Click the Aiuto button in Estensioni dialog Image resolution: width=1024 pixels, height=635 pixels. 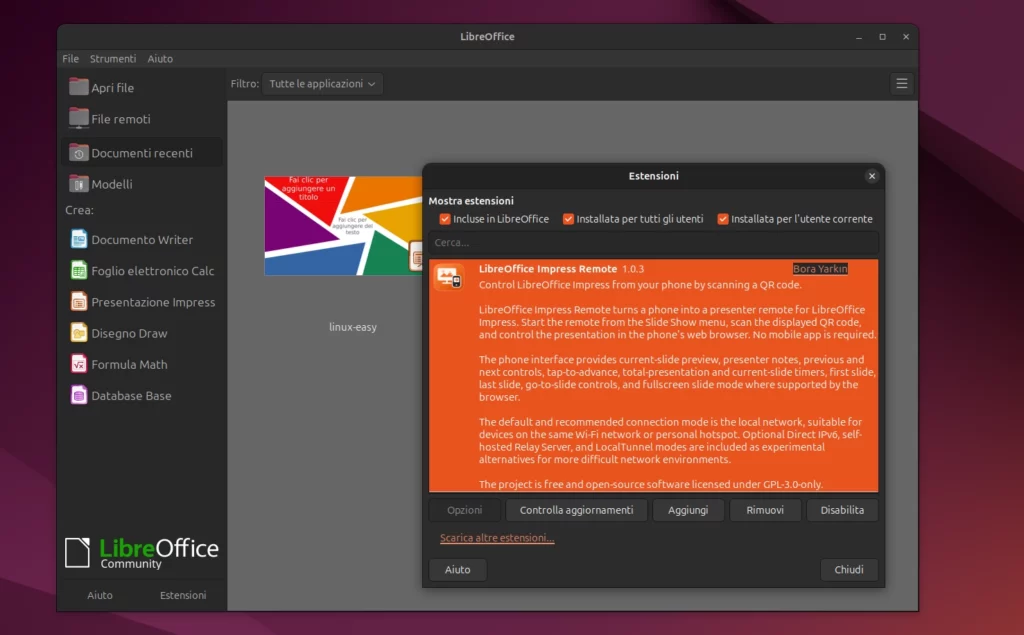(457, 569)
